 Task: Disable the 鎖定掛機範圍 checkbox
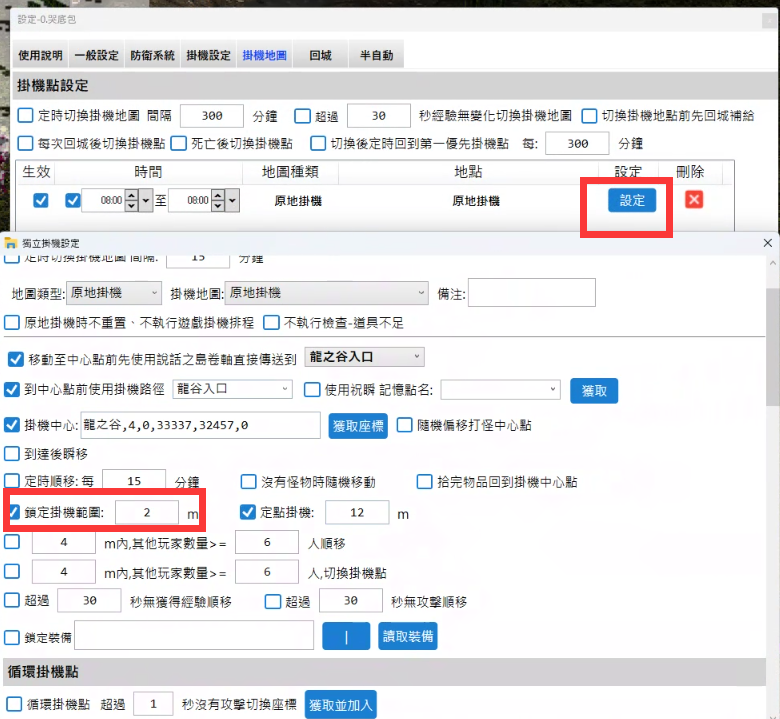[x=13, y=513]
